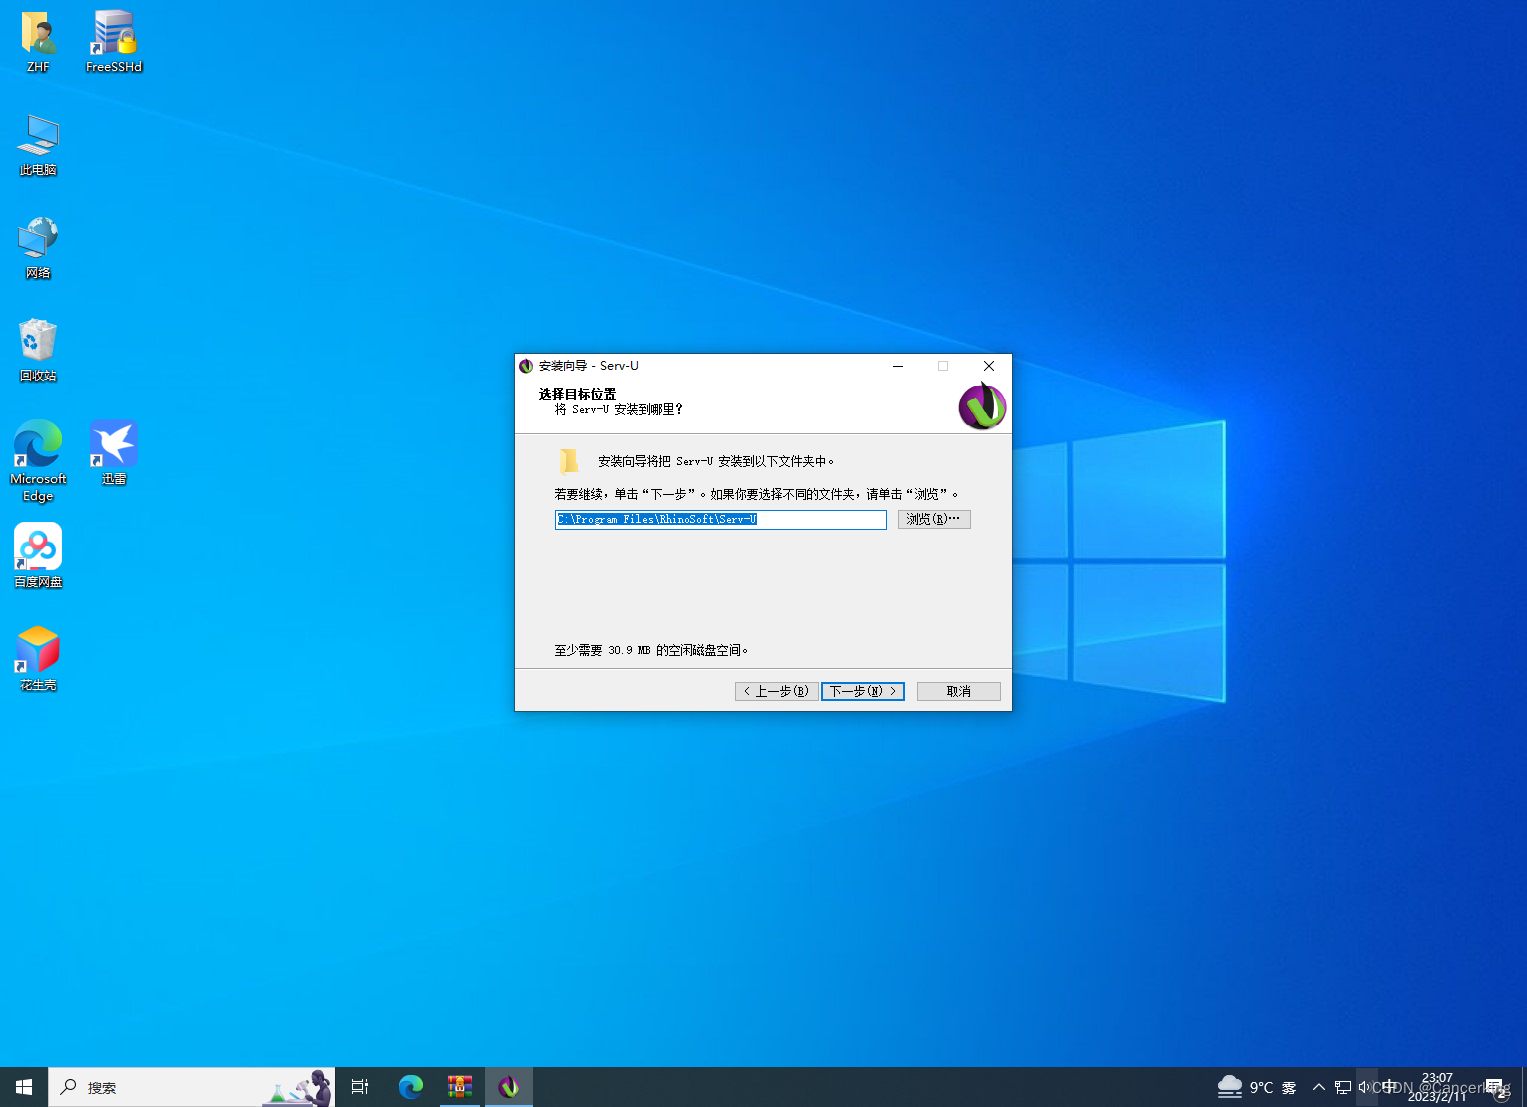1527x1107 pixels.
Task: Click the Serv-U icon in the installer title bar
Action: click(526, 366)
